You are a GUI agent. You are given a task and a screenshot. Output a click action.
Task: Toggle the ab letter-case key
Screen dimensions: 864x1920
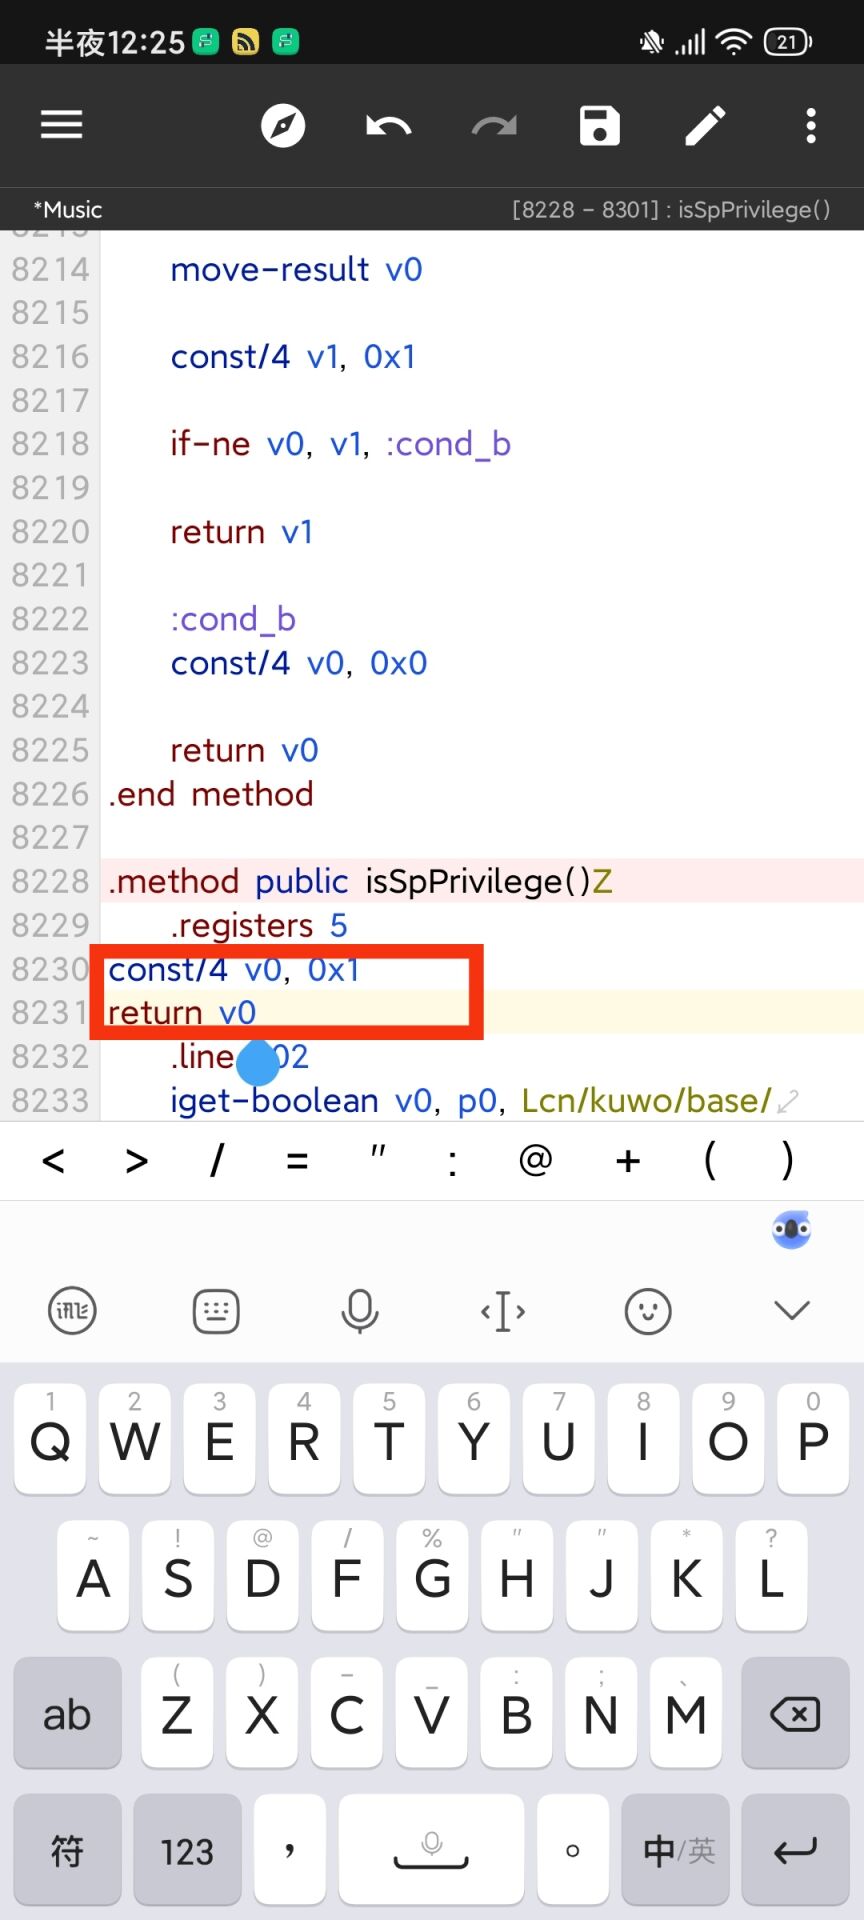click(67, 1714)
